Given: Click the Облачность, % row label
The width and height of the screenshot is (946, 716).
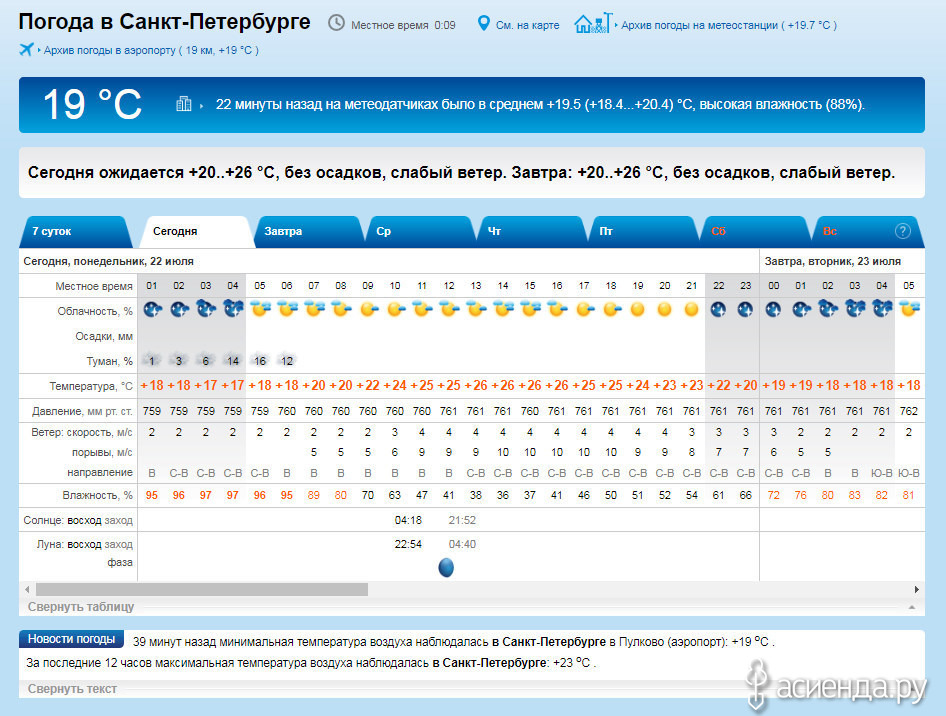Looking at the screenshot, I should (95, 311).
